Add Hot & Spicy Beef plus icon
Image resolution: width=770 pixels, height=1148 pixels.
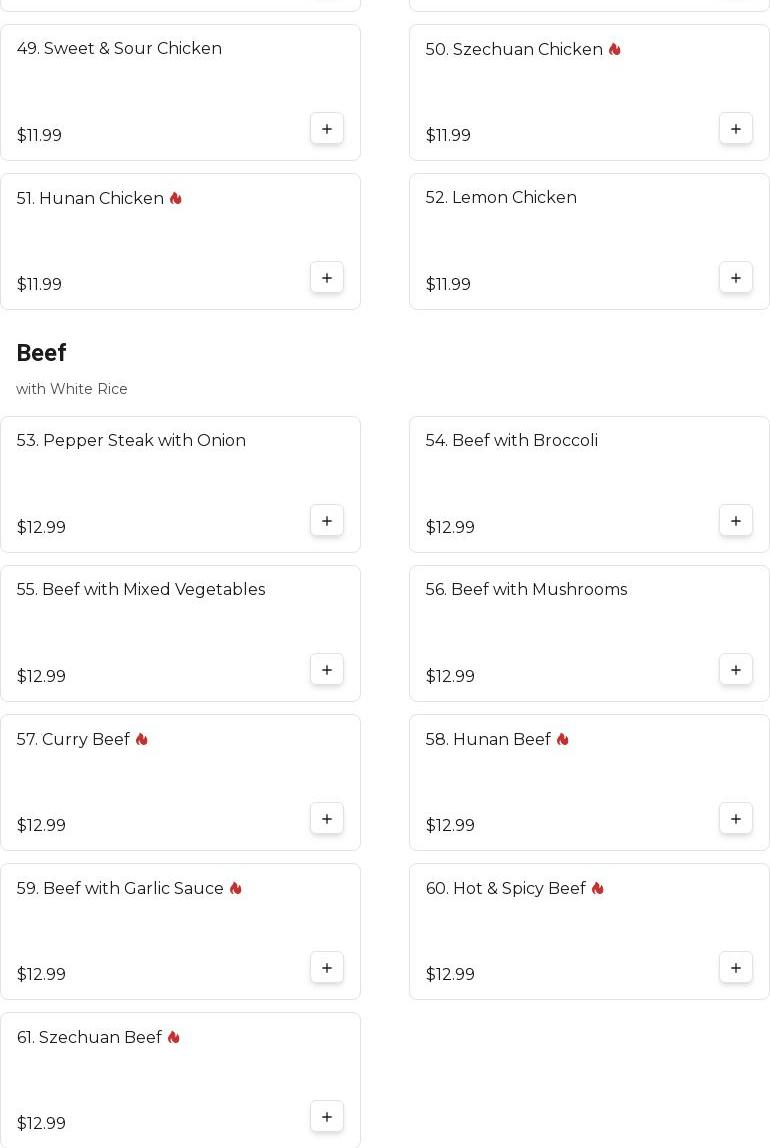pyautogui.click(x=736, y=968)
